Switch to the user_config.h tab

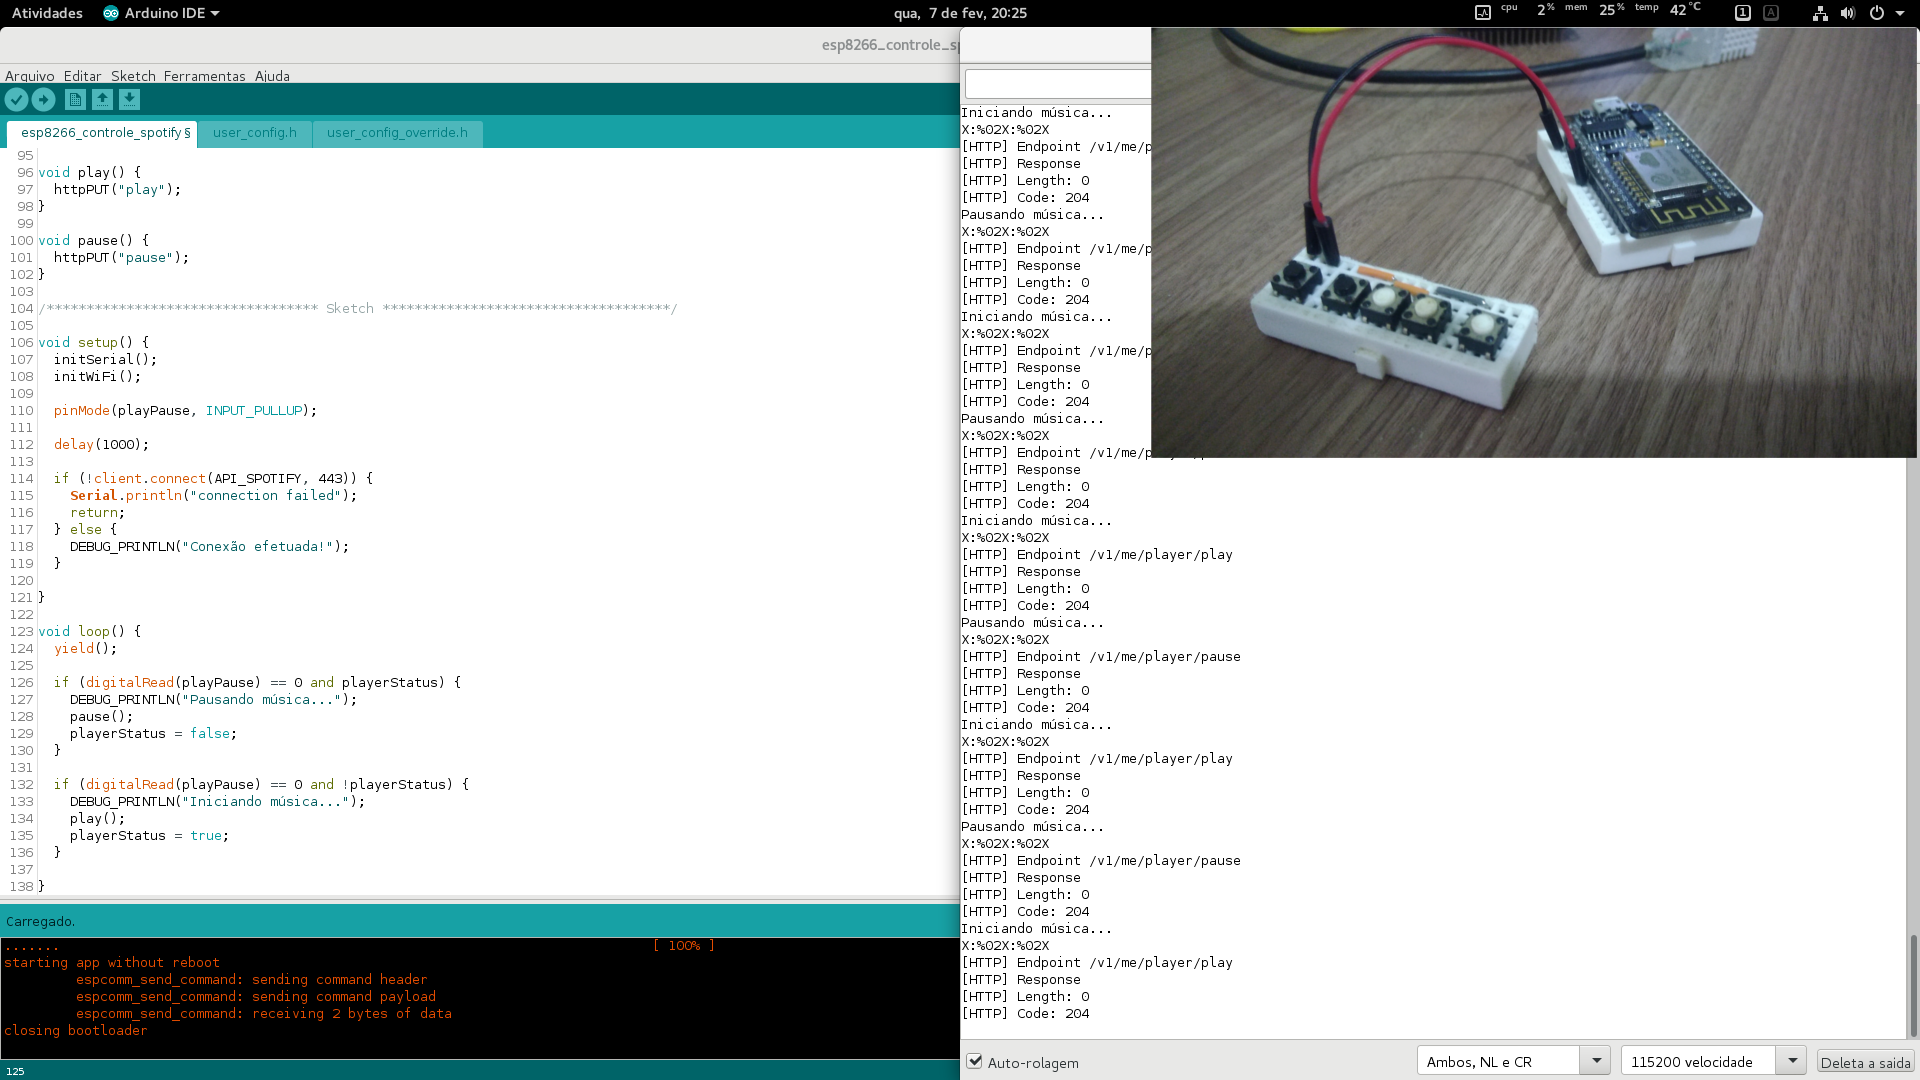tap(254, 133)
